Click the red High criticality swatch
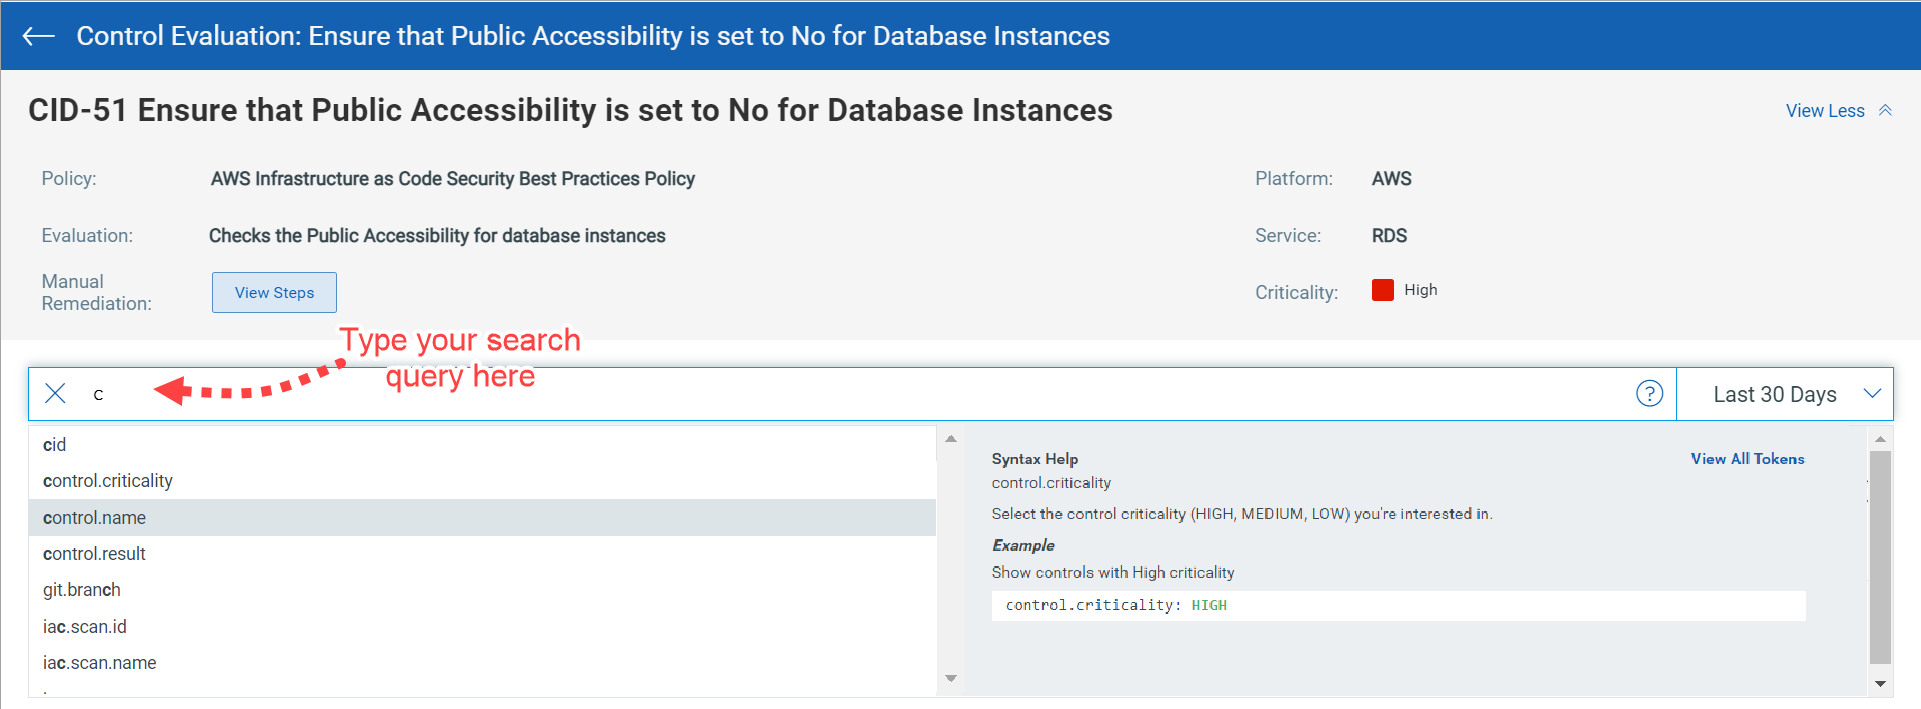This screenshot has height=709, width=1921. 1383,290
